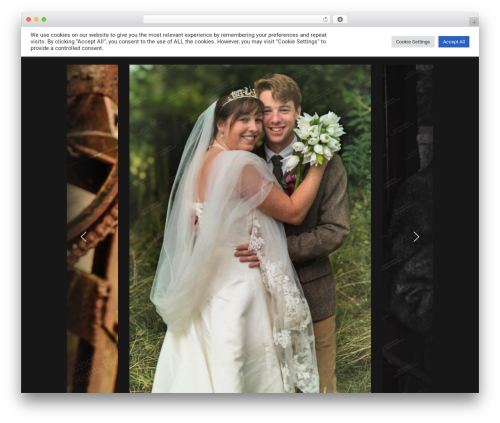Click the download icon beside address bar

[x=340, y=19]
